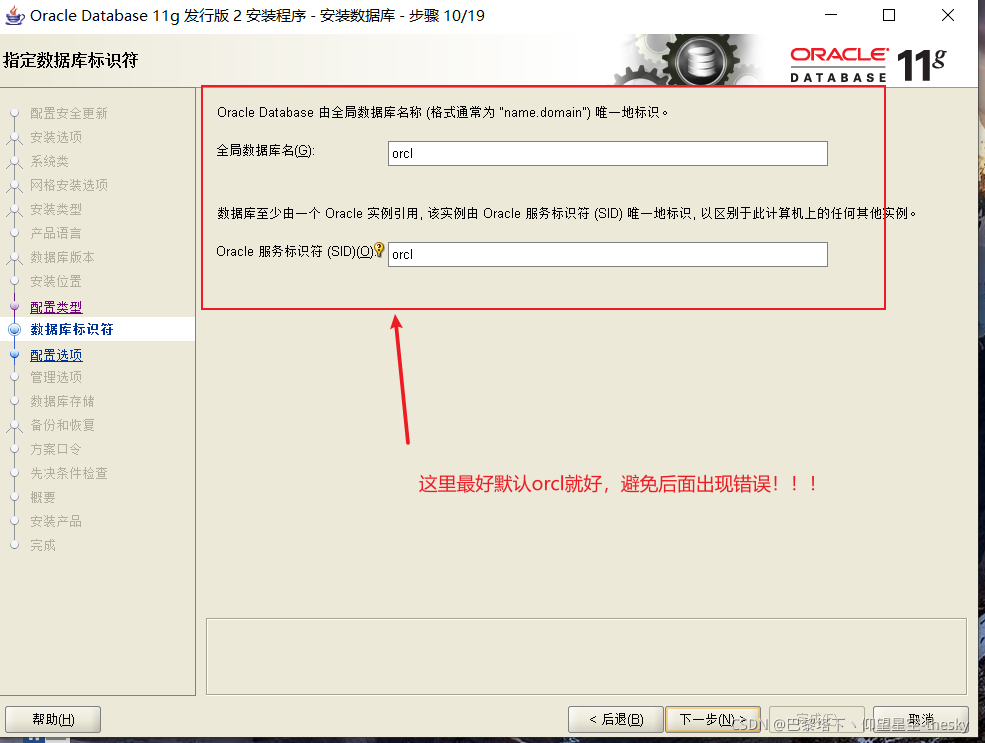Click the 取消 button

[x=919, y=719]
